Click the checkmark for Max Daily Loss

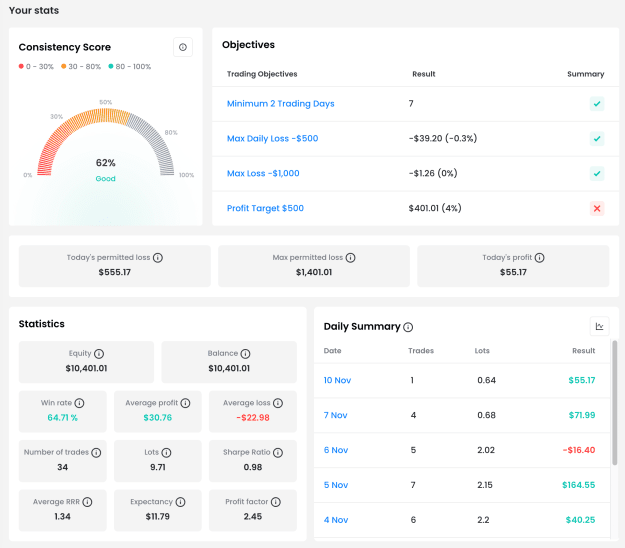tap(597, 139)
